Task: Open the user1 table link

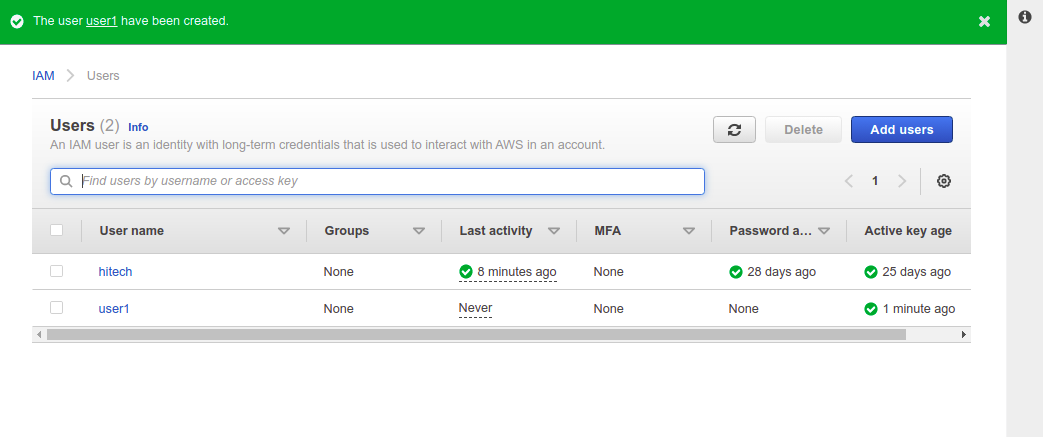Action: tap(114, 309)
